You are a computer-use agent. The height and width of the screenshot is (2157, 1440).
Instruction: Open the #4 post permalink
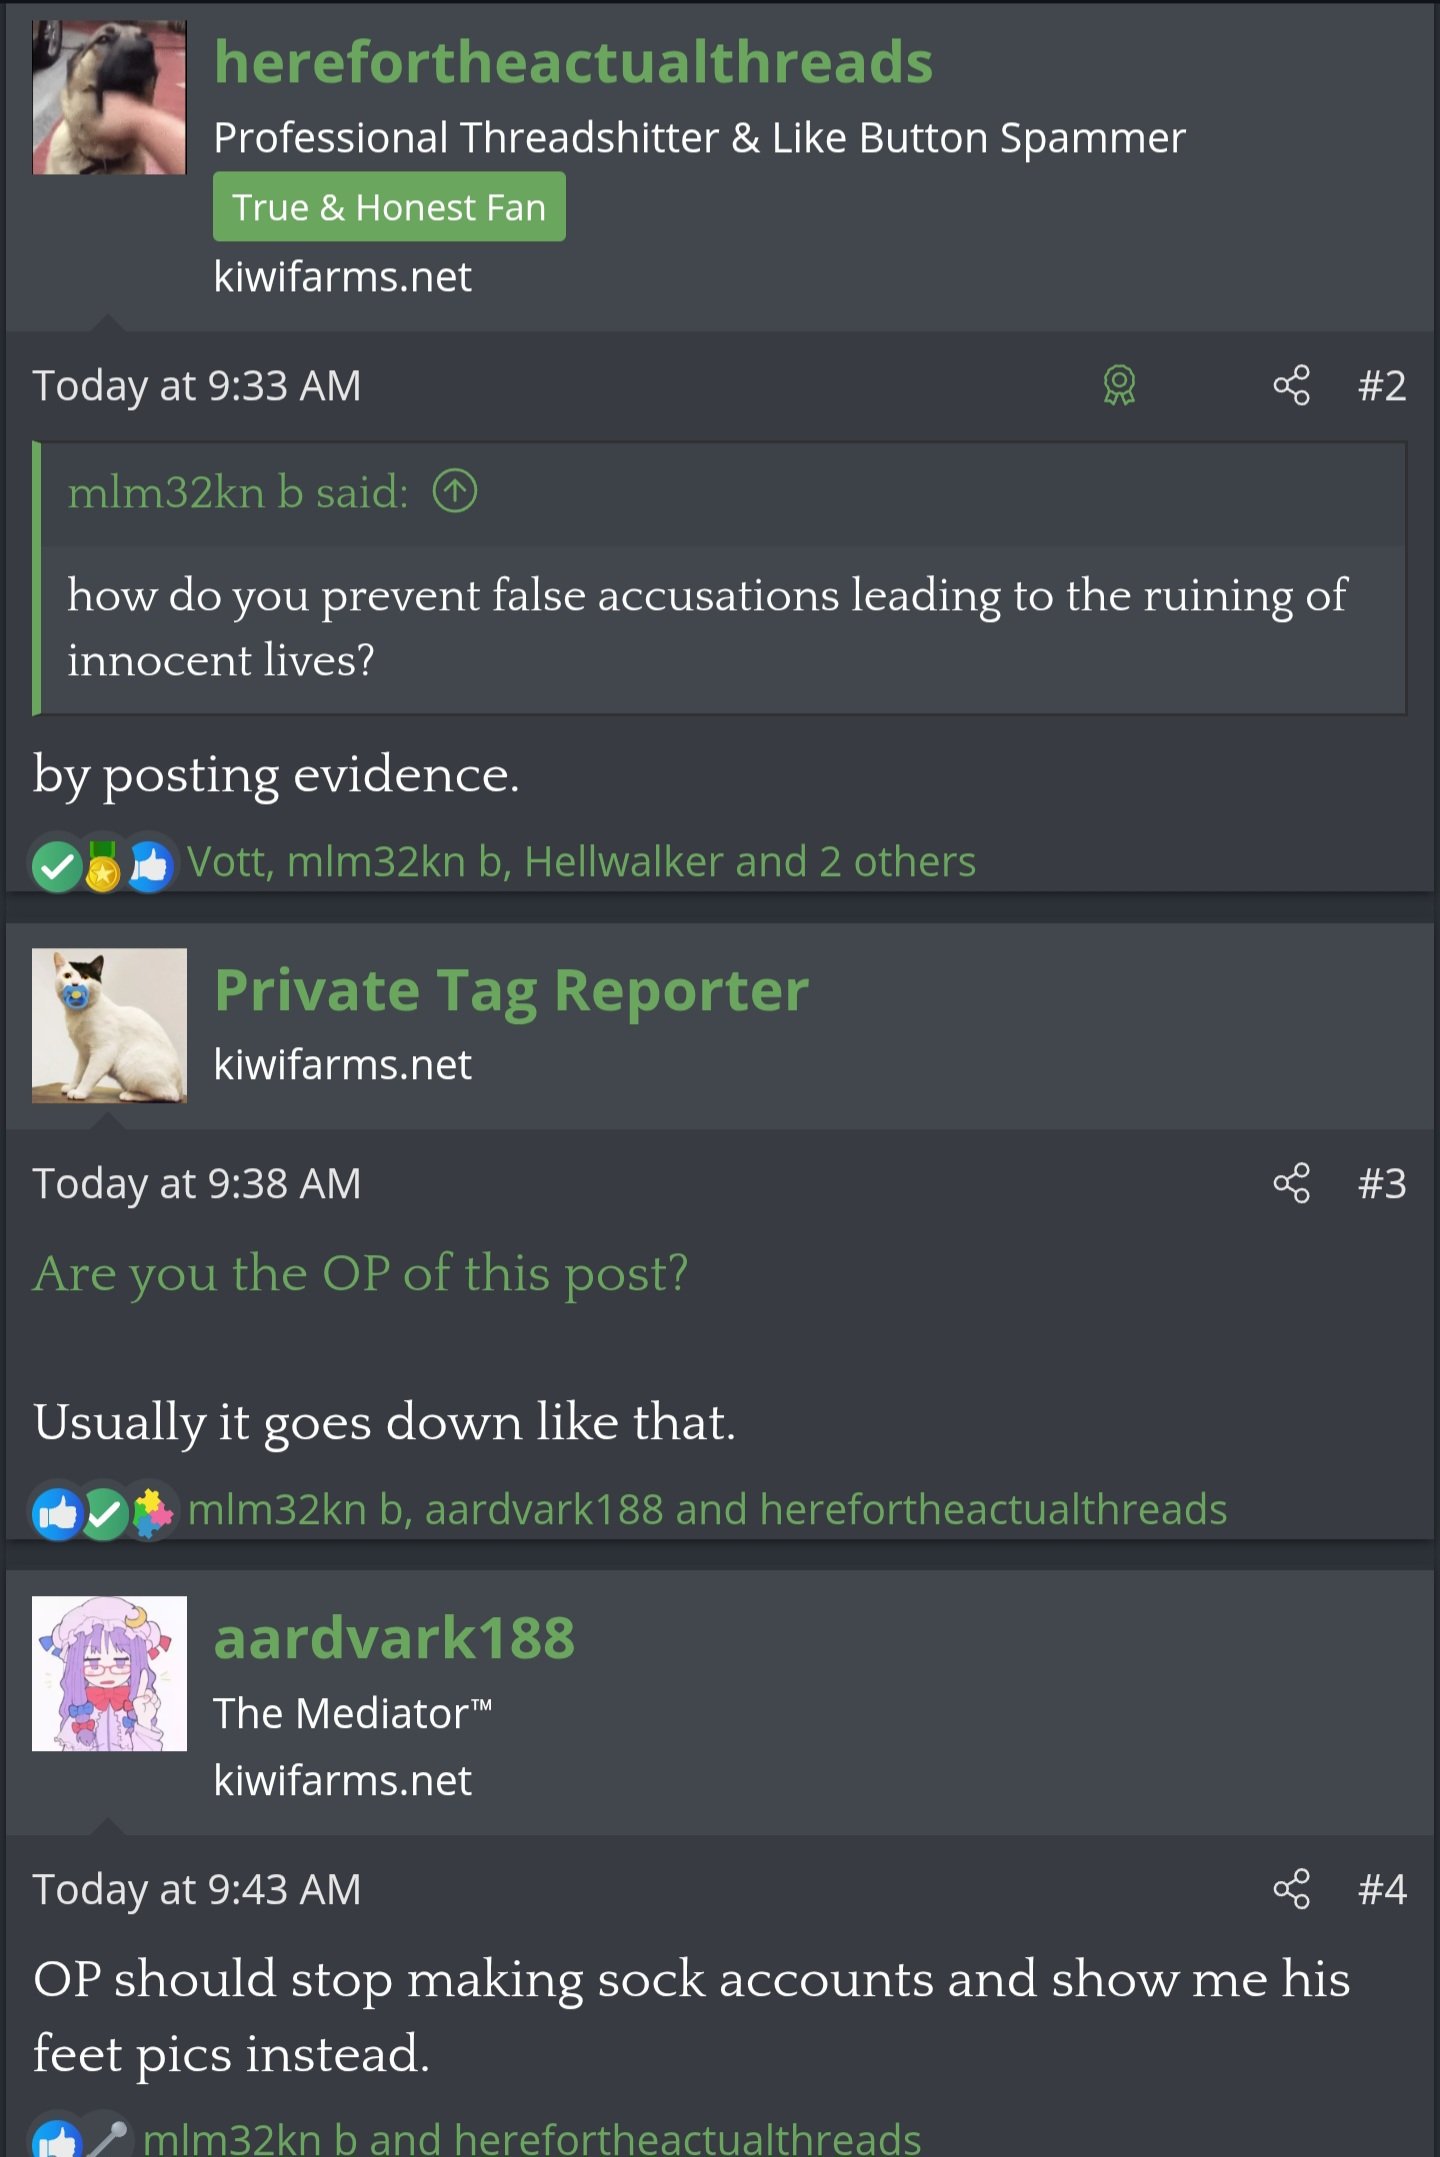(x=1382, y=1889)
